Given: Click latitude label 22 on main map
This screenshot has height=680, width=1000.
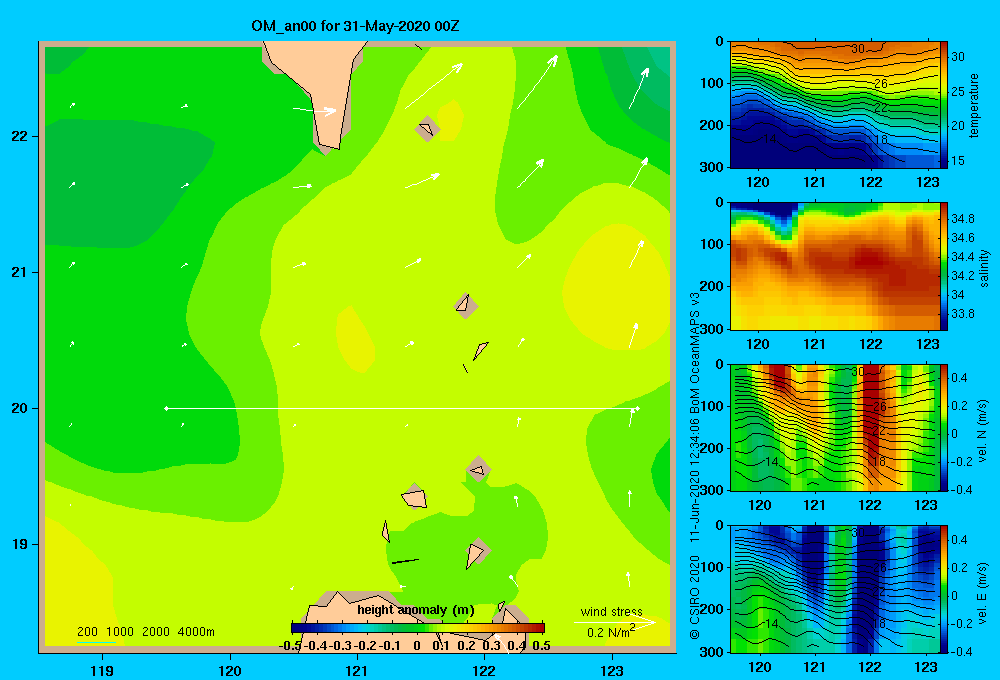Looking at the screenshot, I should point(20,137).
